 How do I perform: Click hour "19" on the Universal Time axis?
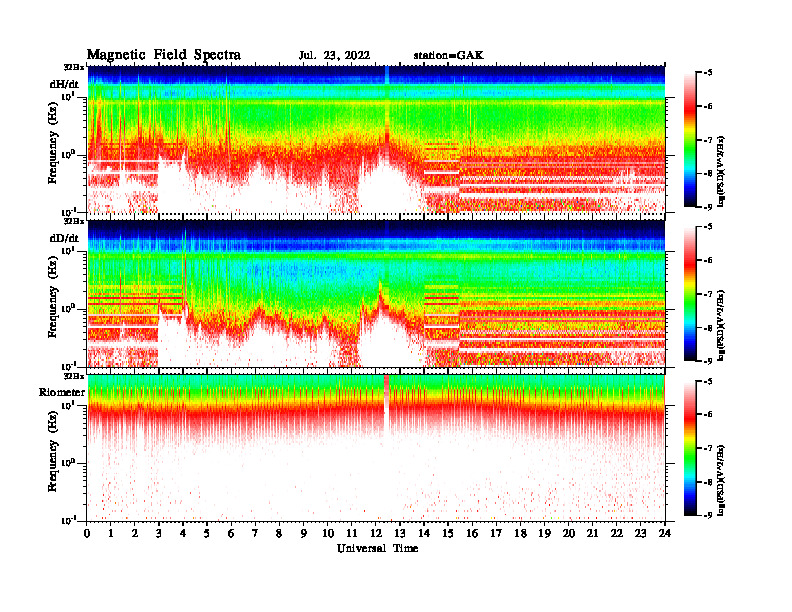coord(544,534)
